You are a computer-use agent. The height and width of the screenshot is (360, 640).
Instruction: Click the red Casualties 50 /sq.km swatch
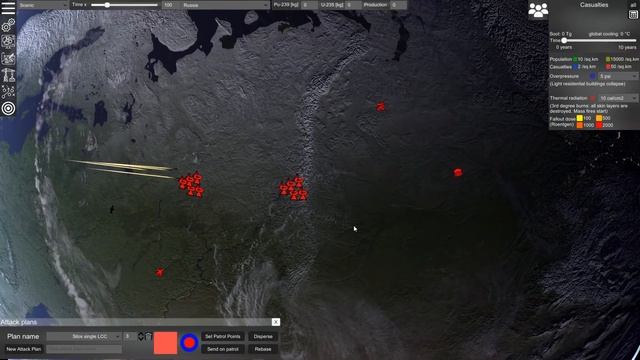(608, 66)
